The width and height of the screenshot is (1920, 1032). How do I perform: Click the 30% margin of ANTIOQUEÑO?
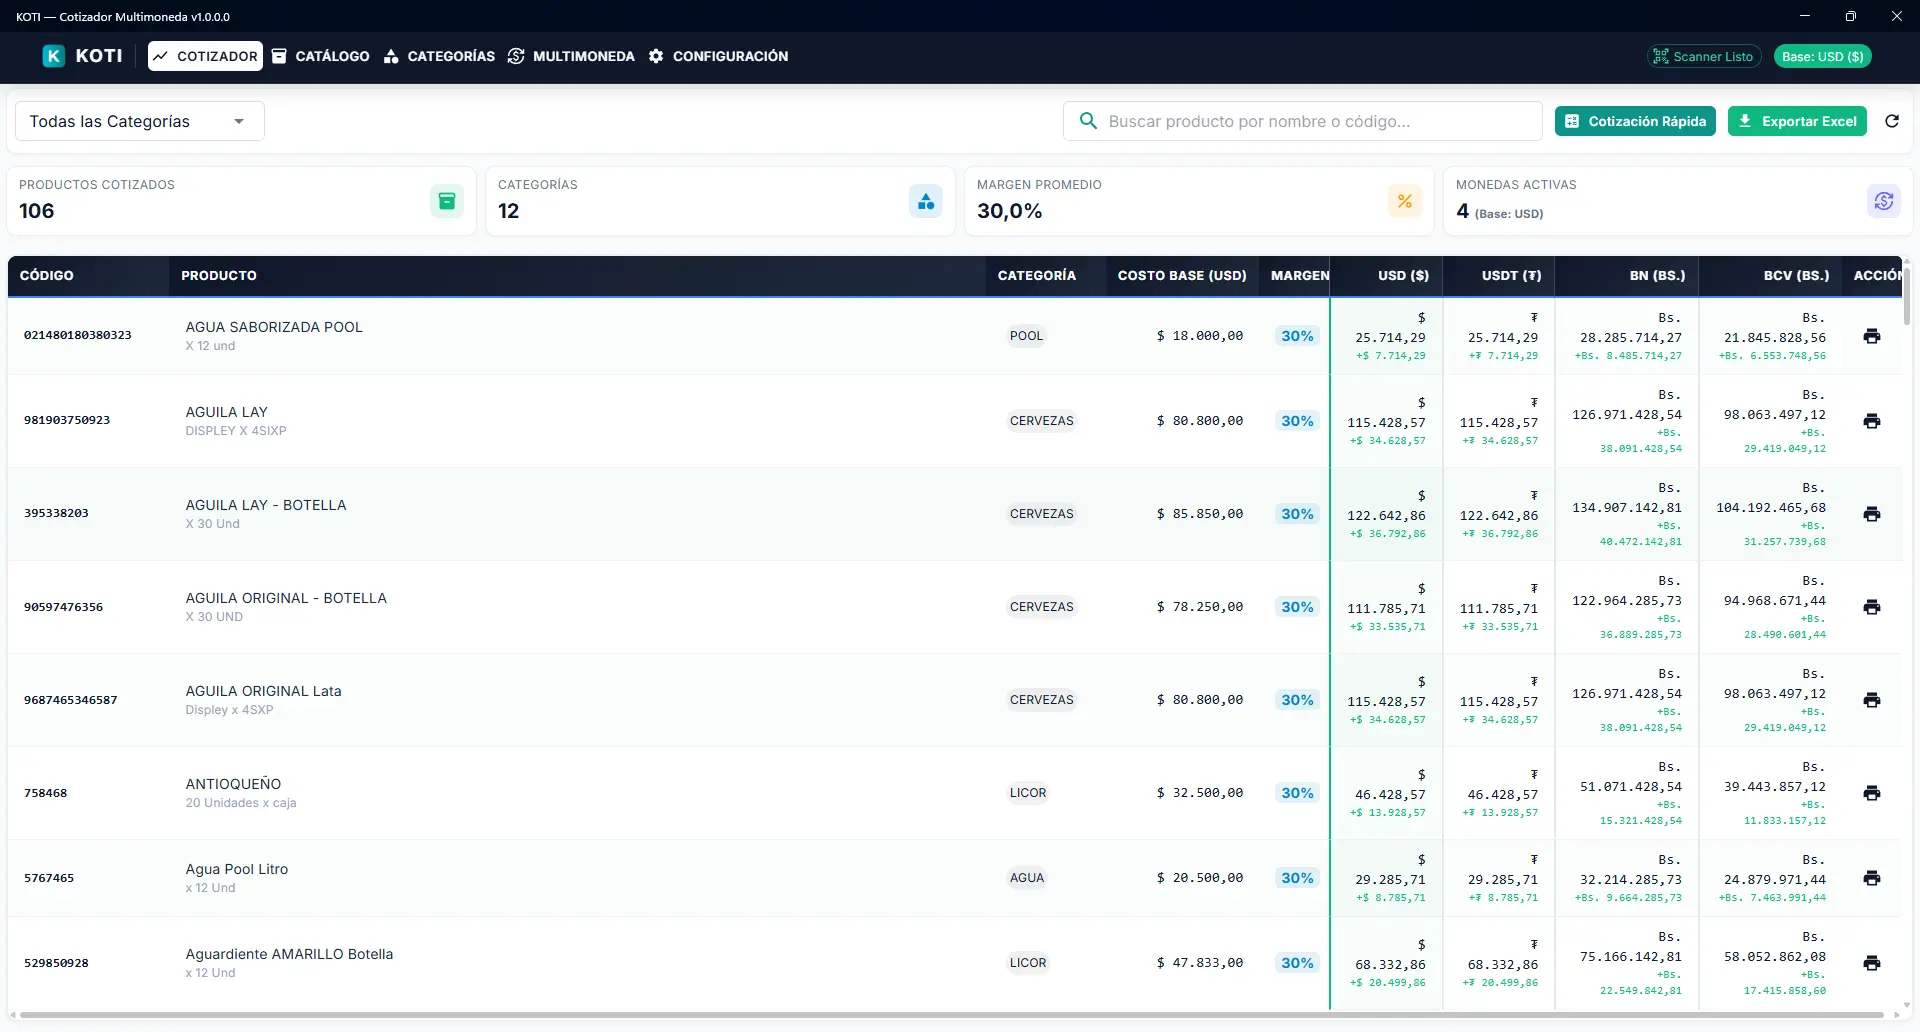pyautogui.click(x=1297, y=793)
